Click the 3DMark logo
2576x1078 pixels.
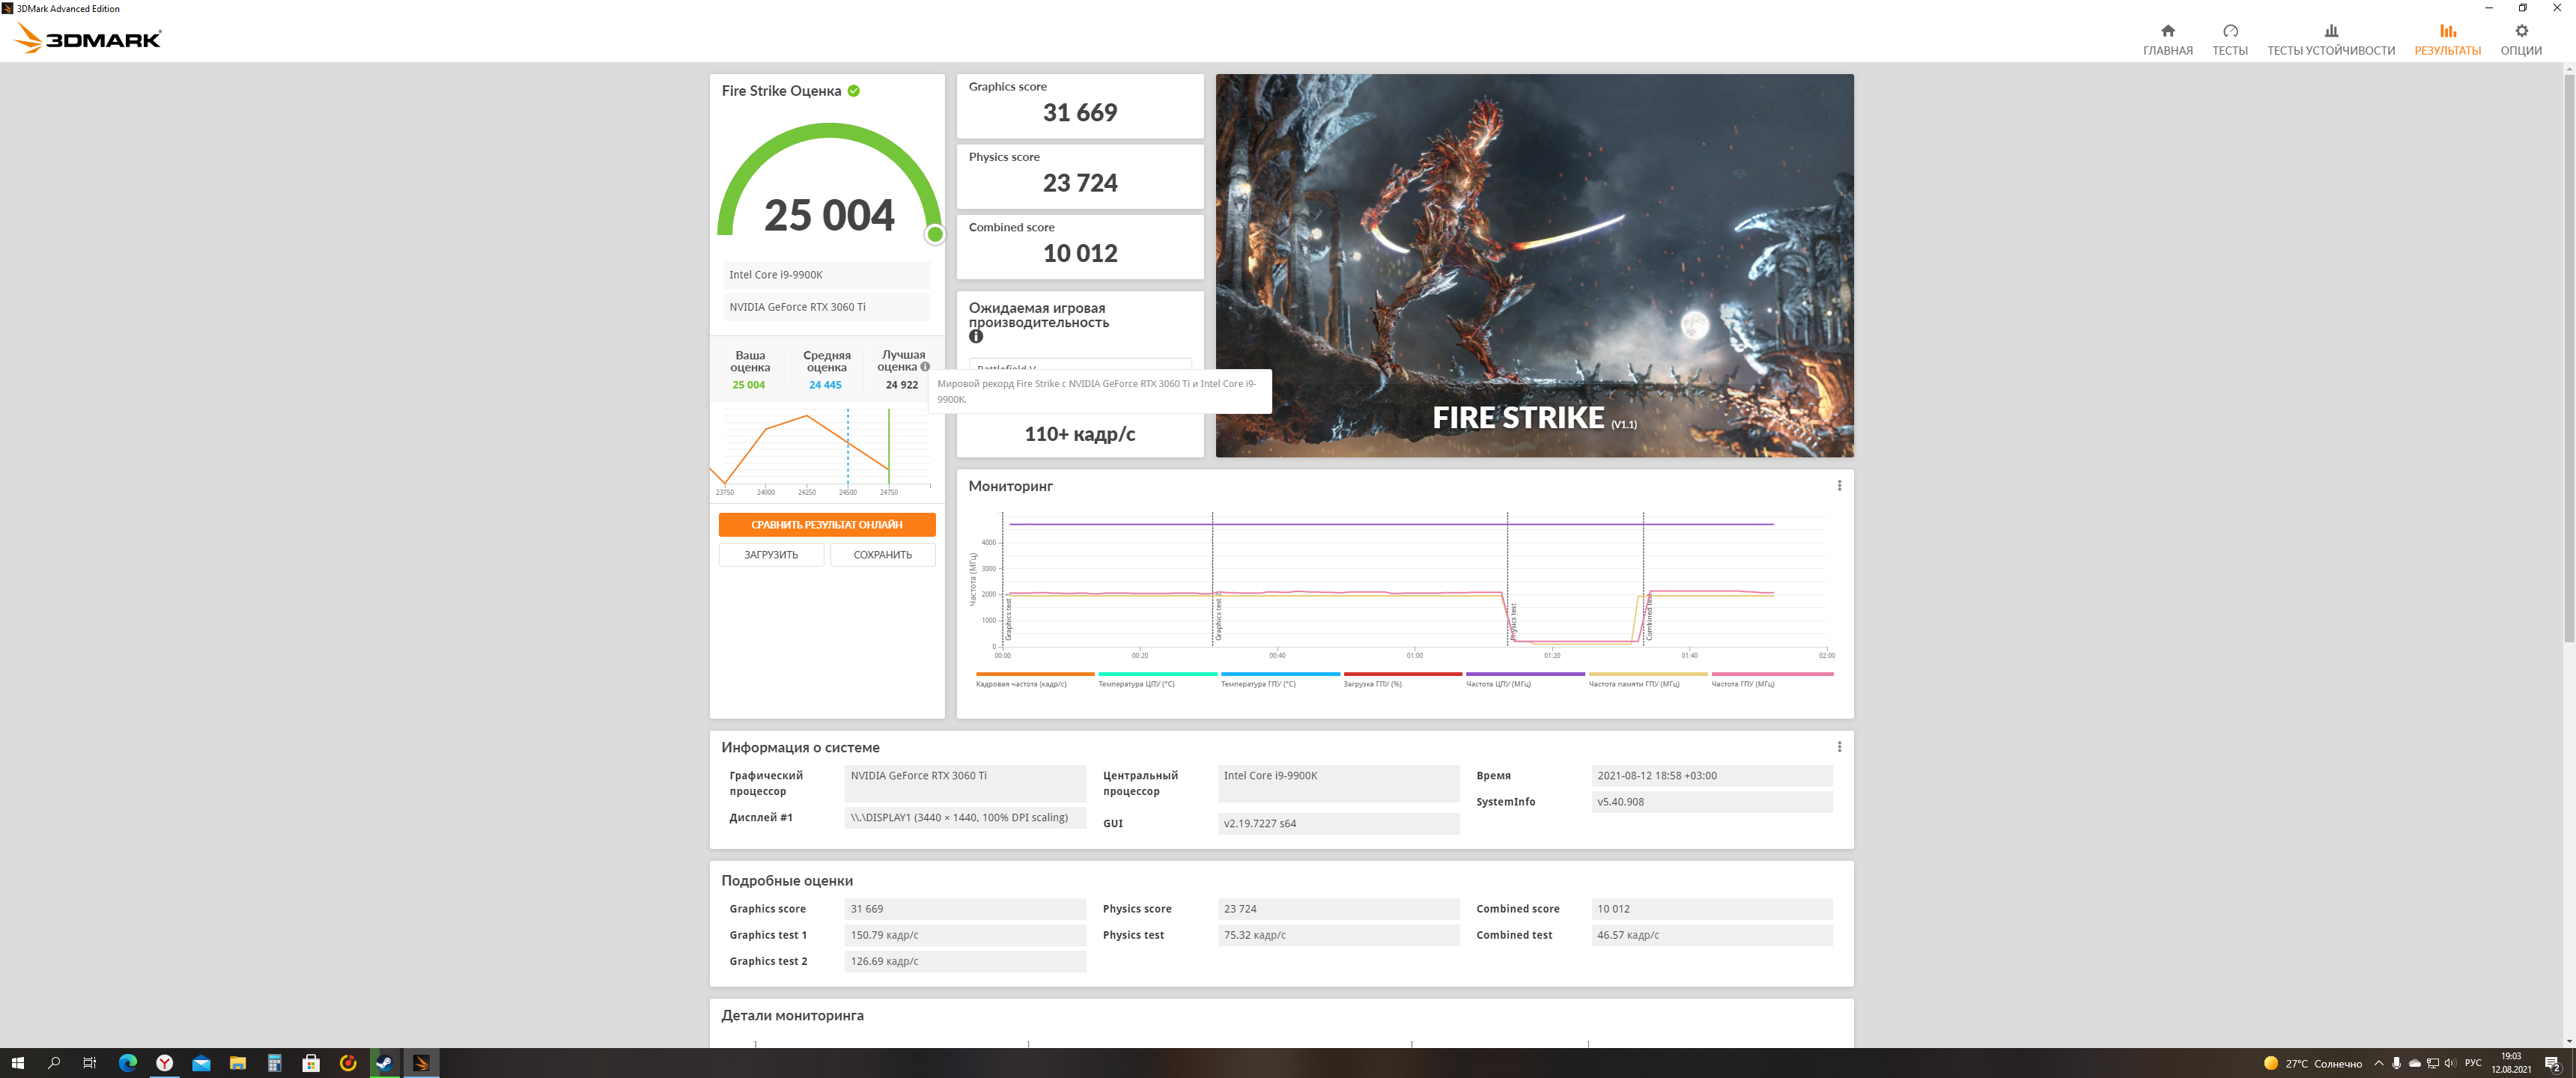pyautogui.click(x=89, y=39)
